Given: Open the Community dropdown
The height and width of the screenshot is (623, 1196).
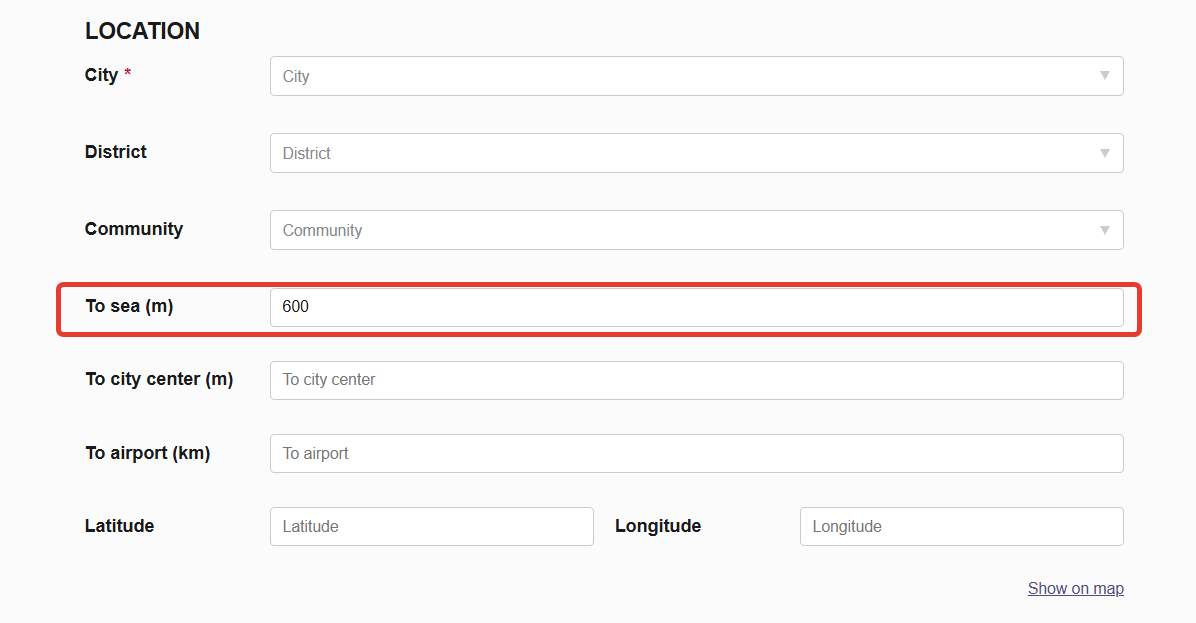Looking at the screenshot, I should [x=680, y=231].
